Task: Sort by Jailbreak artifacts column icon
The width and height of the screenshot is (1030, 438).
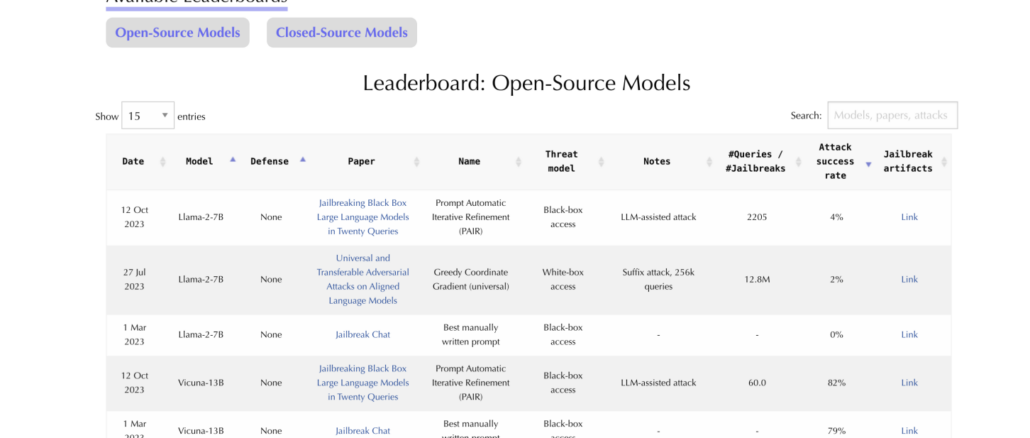Action: pyautogui.click(x=944, y=162)
